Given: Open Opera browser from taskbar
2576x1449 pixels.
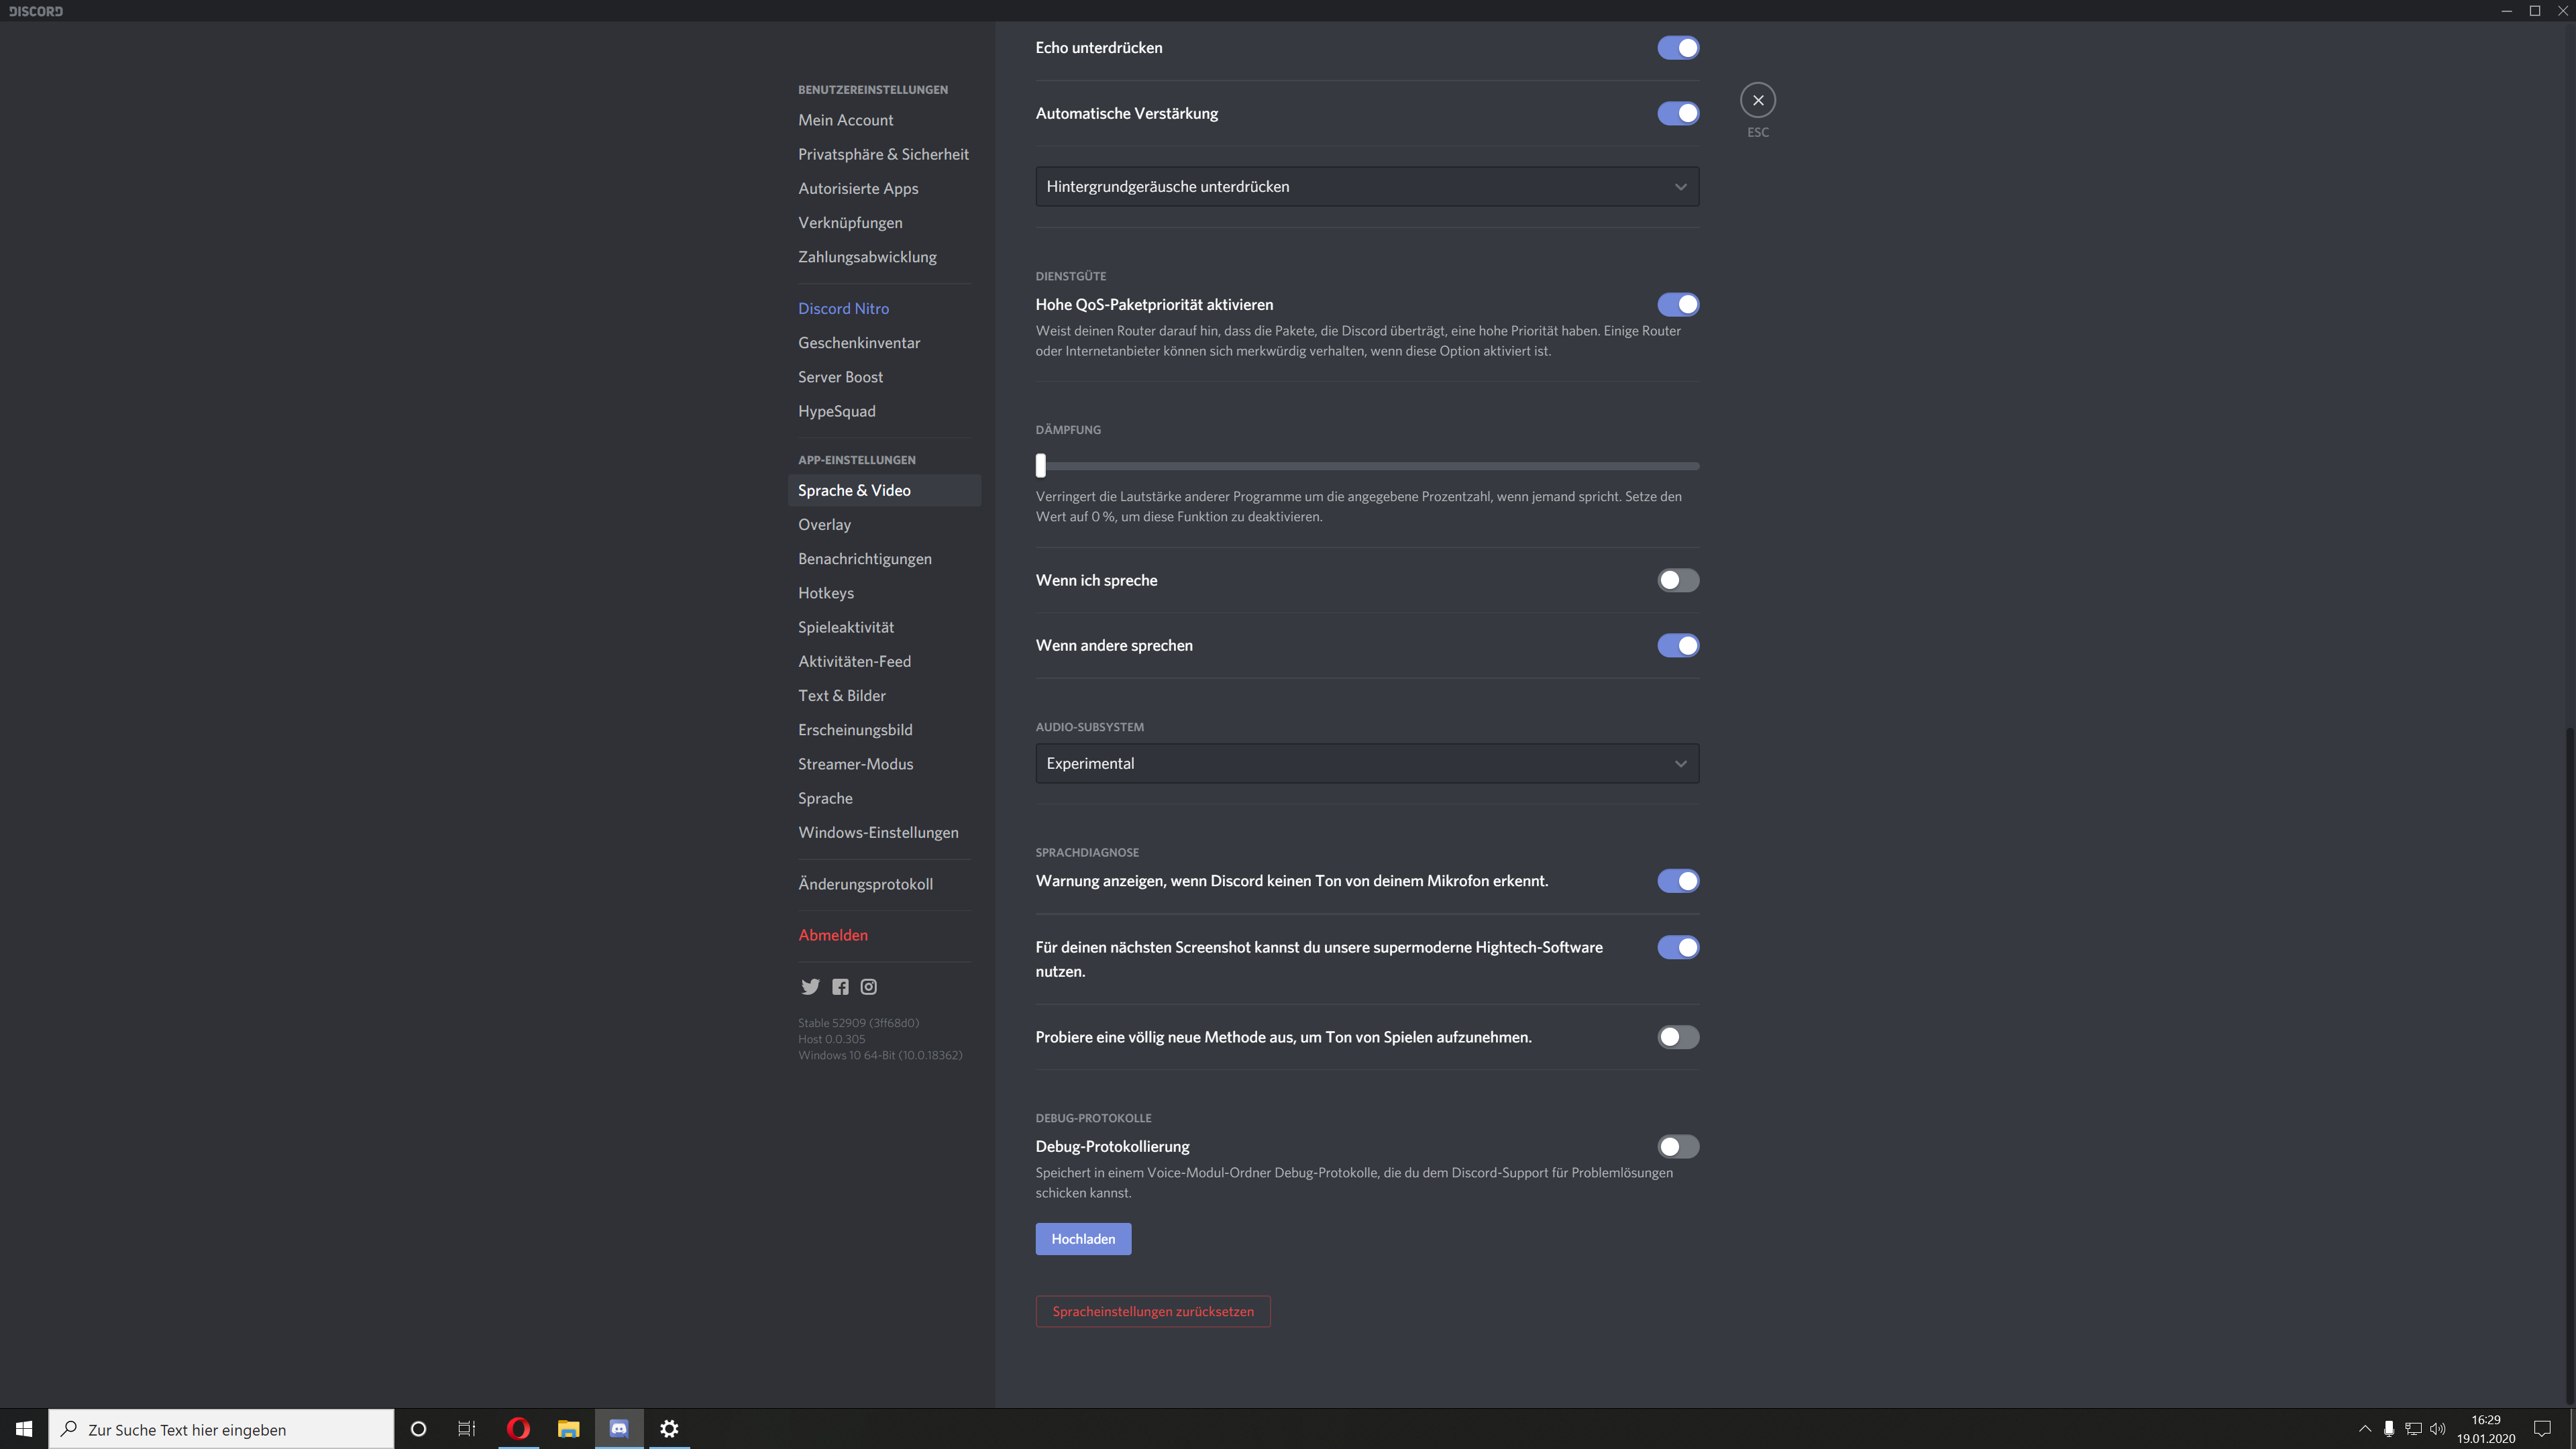Looking at the screenshot, I should pyautogui.click(x=518, y=1429).
